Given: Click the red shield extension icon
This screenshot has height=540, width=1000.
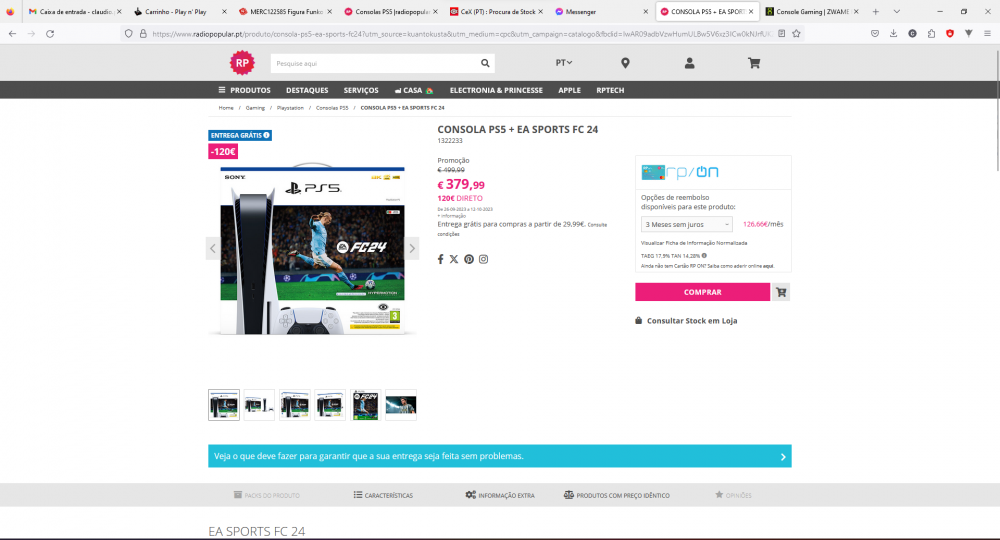Looking at the screenshot, I should click(950, 34).
